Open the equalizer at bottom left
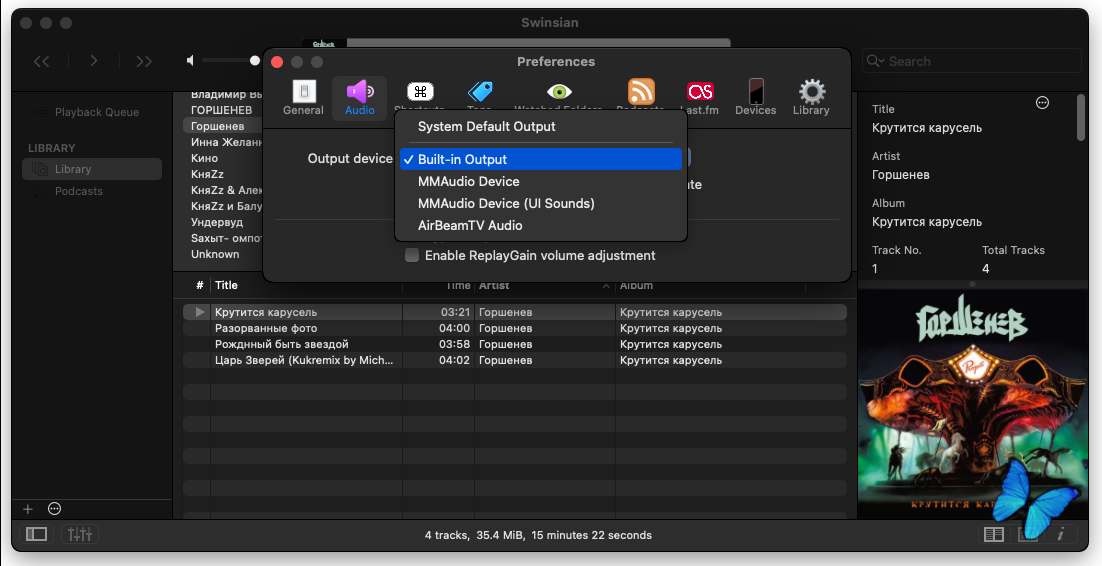This screenshot has height=566, width=1102. [80, 534]
